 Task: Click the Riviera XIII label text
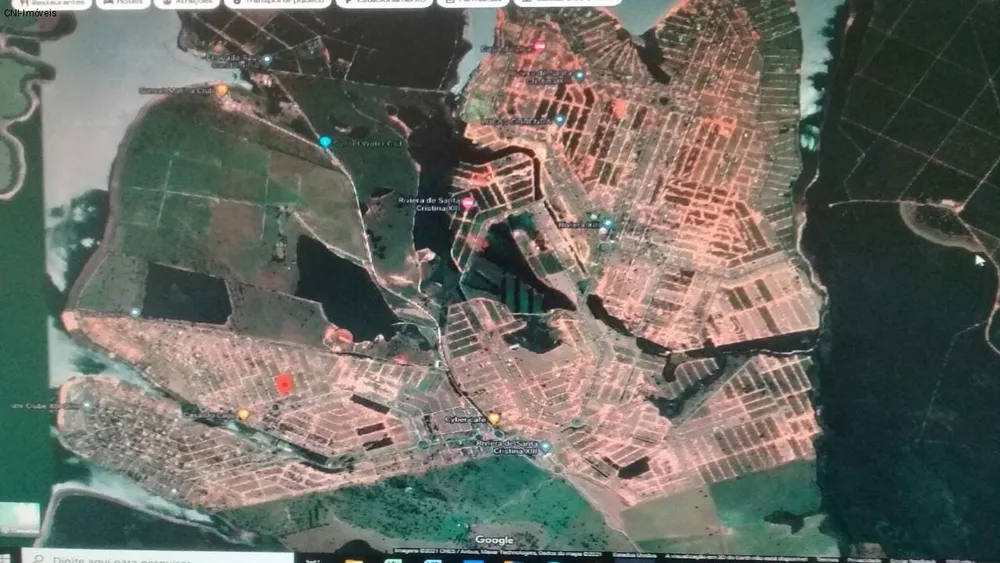[x=578, y=224]
